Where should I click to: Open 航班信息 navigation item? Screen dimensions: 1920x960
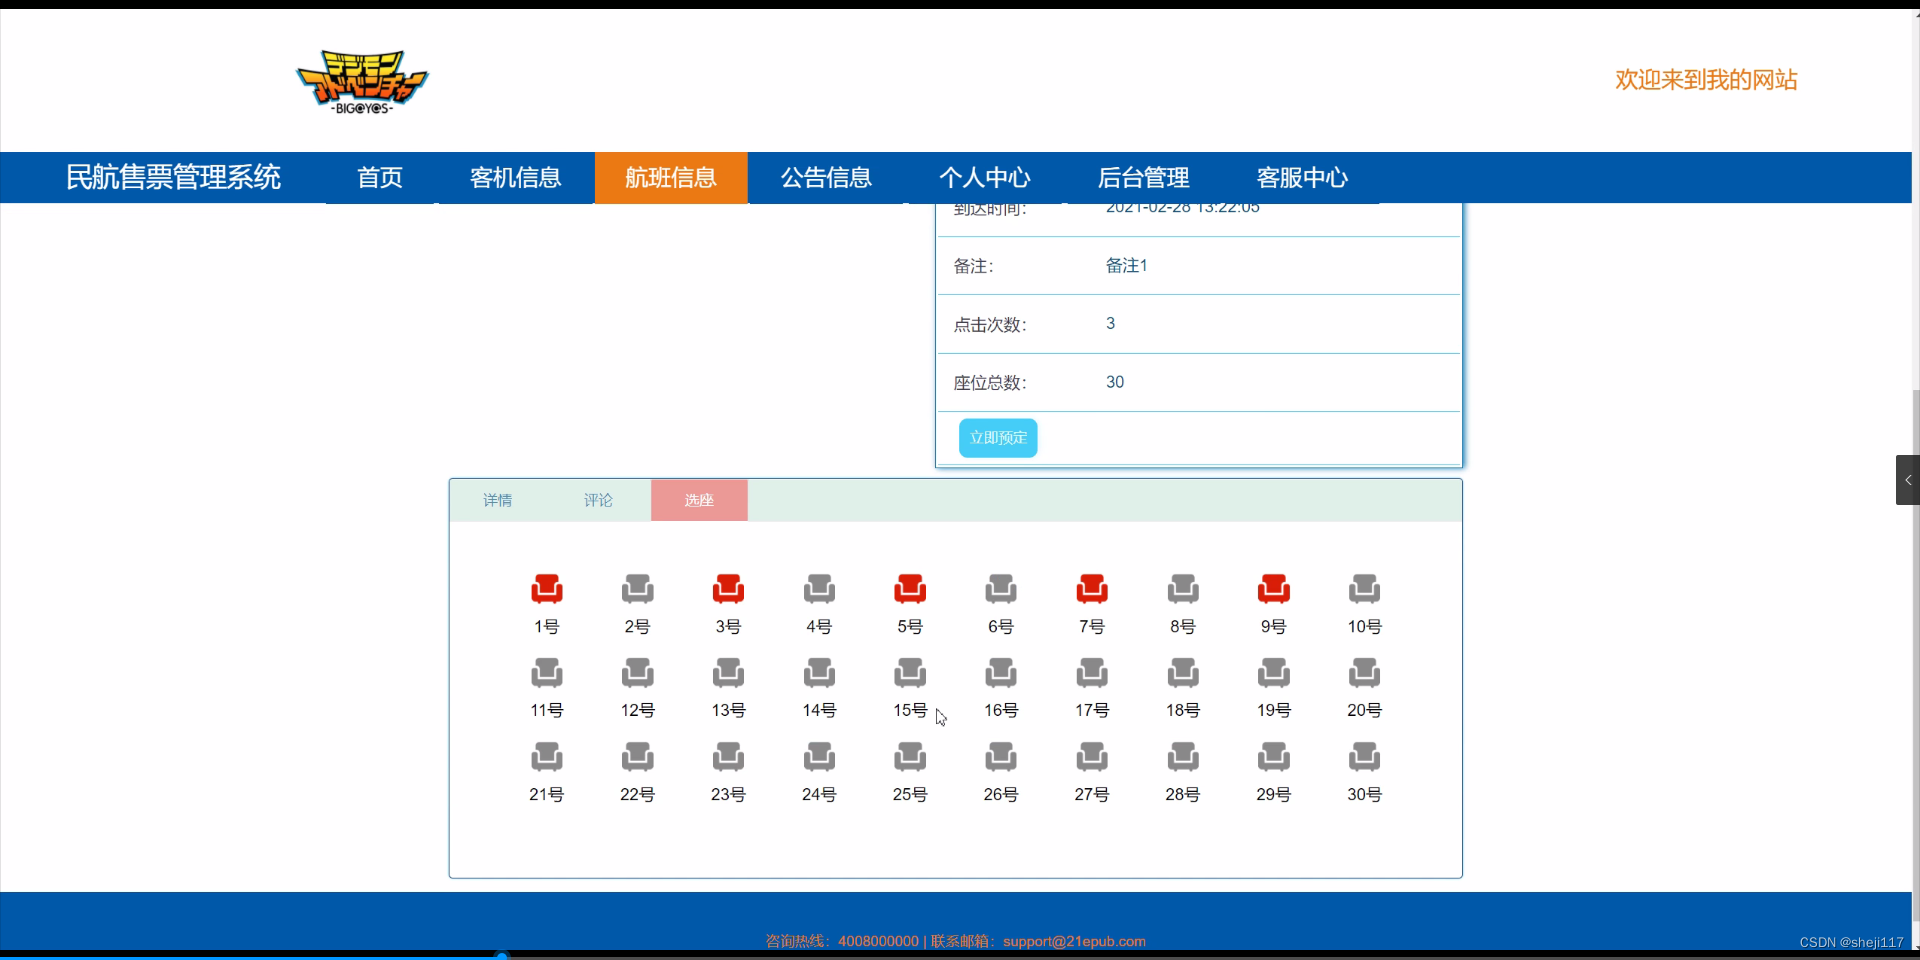point(671,178)
